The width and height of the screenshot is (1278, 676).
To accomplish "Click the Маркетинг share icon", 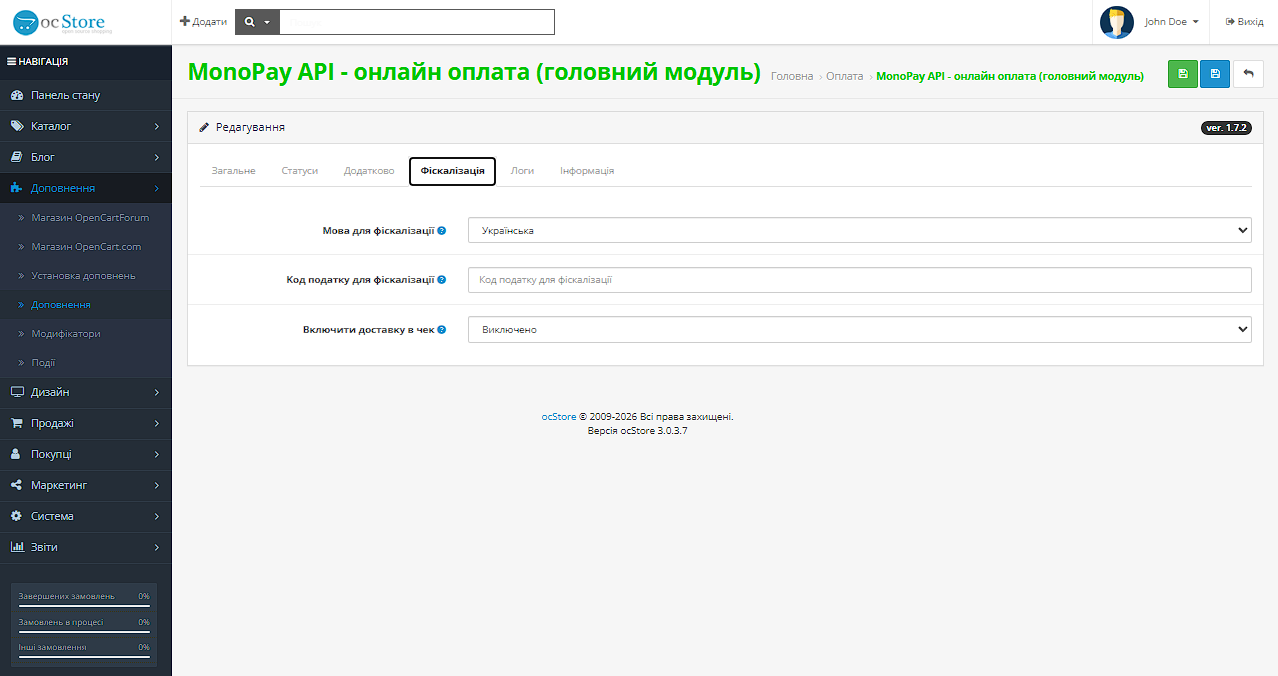I will pyautogui.click(x=17, y=485).
